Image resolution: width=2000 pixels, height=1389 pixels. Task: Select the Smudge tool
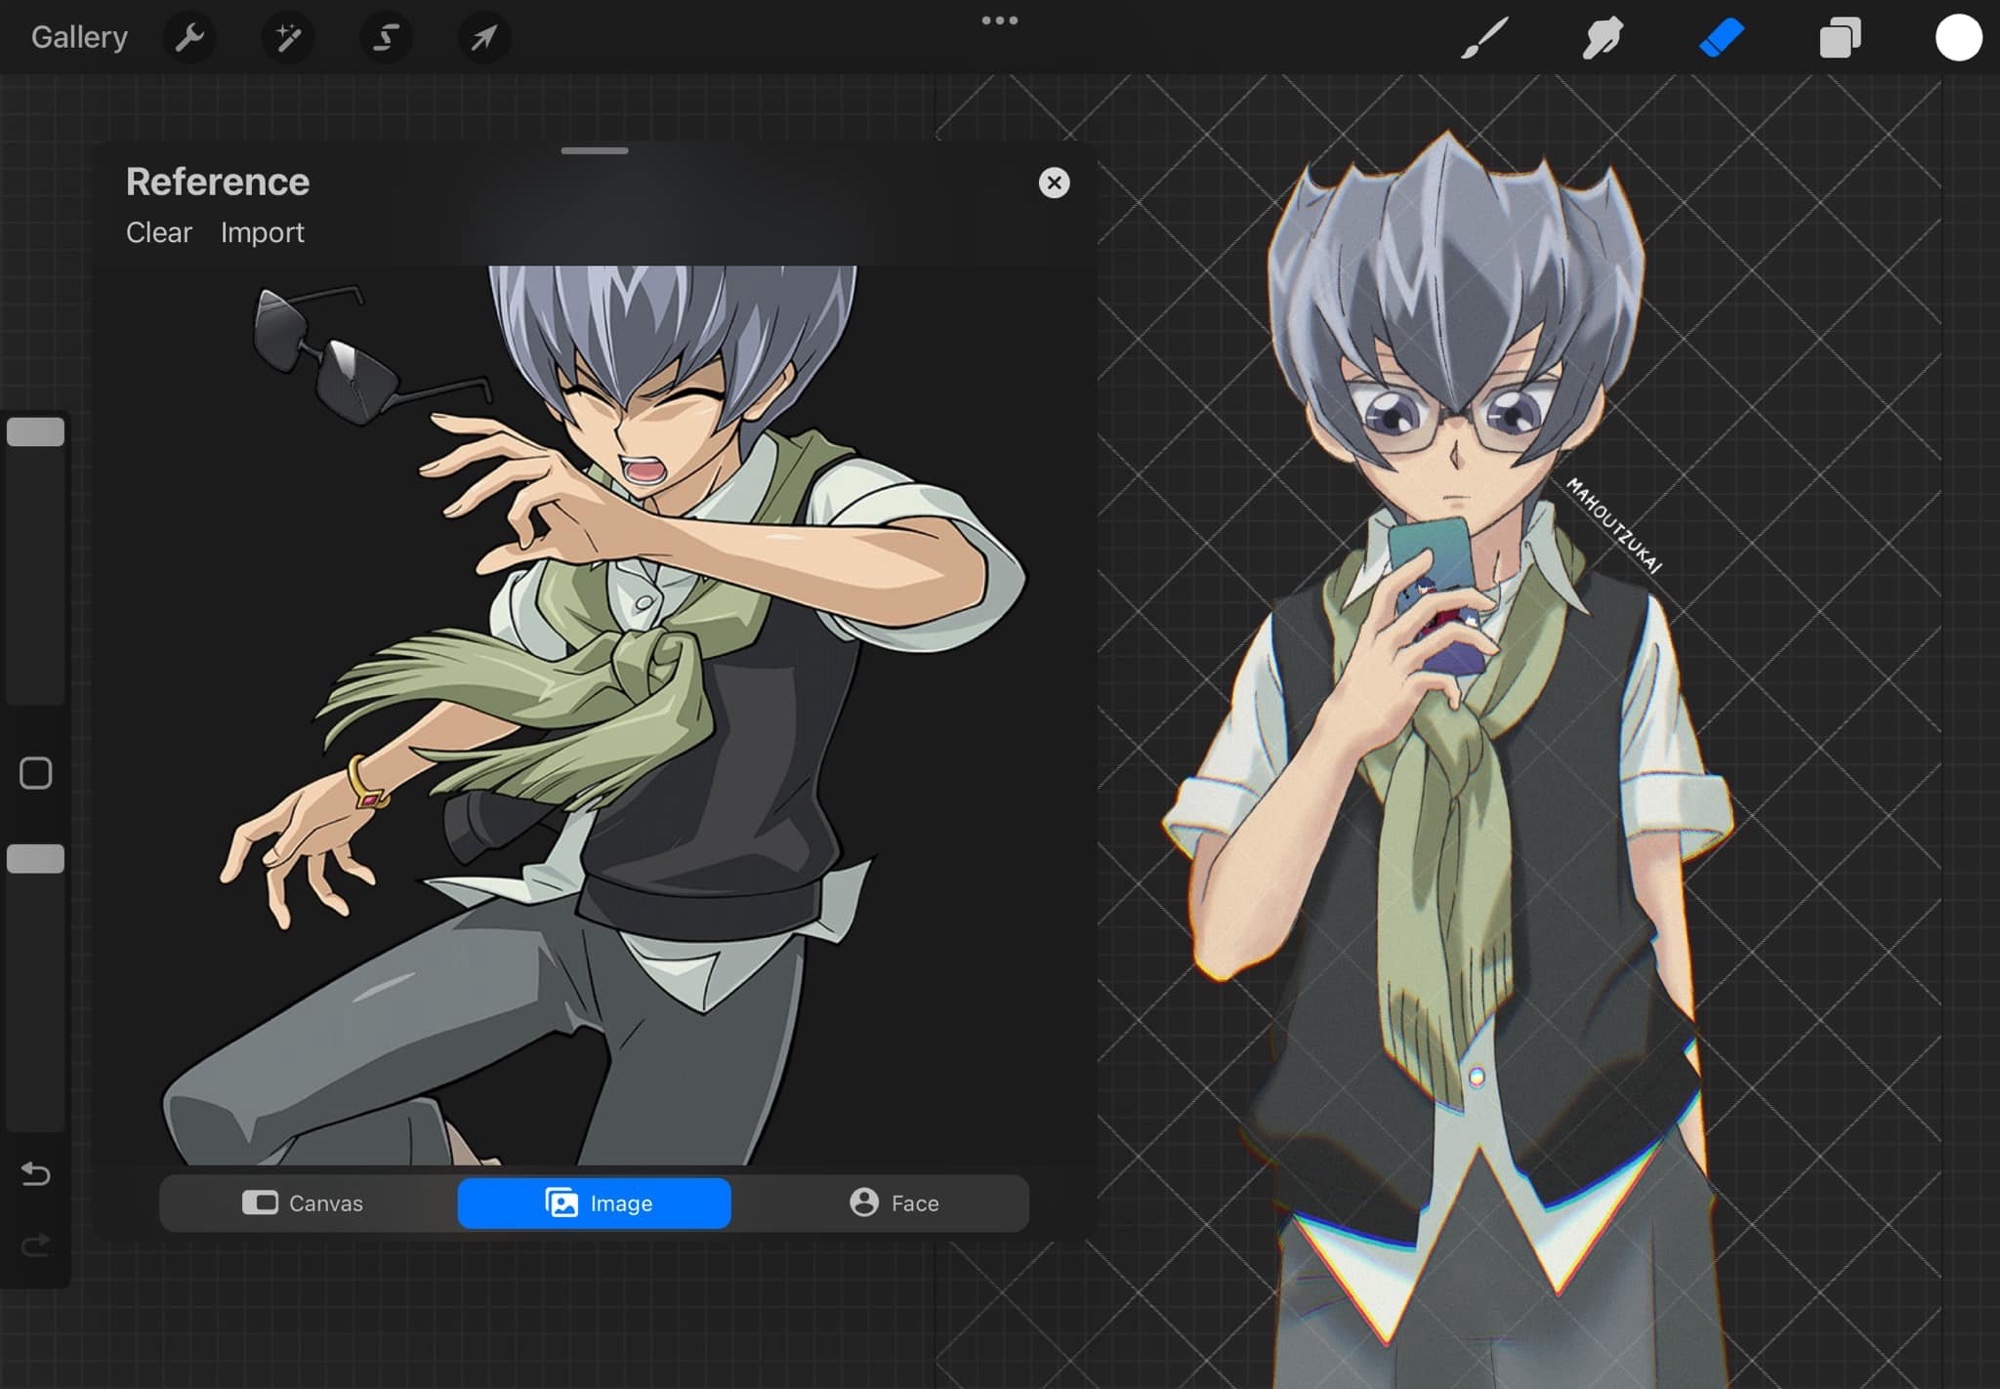point(1602,38)
